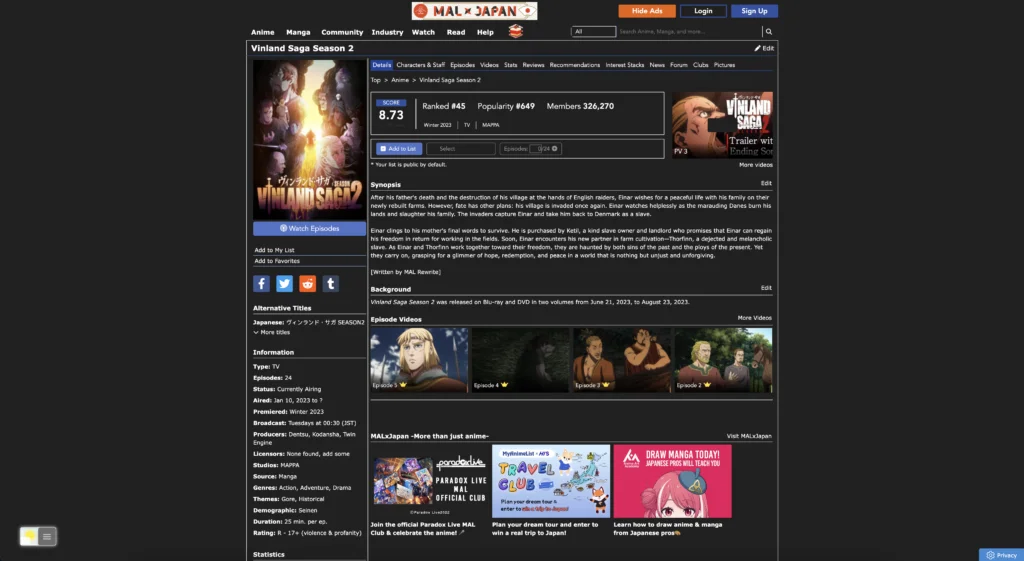Select the Details tab
1024x561 pixels.
[381, 65]
